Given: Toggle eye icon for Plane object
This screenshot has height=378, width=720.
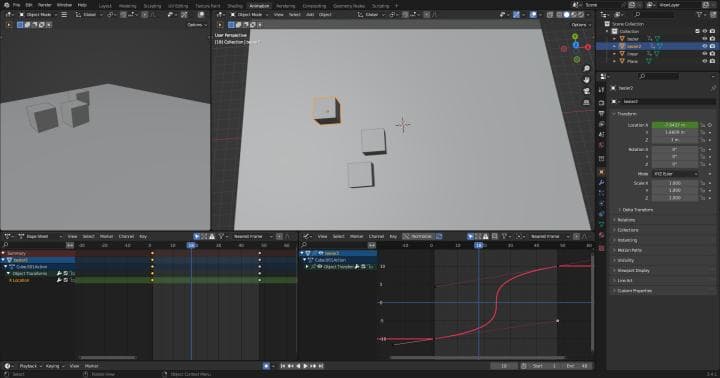Looking at the screenshot, I should pyautogui.click(x=705, y=61).
